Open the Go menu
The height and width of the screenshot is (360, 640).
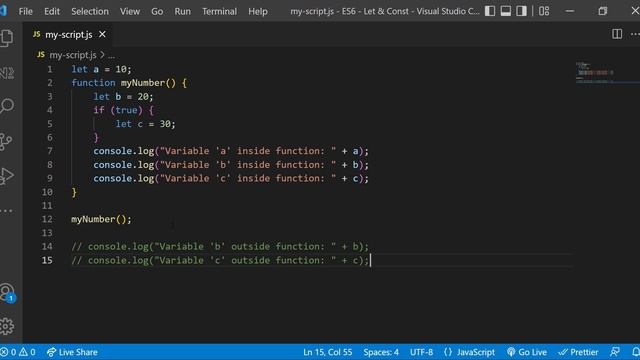tap(157, 11)
